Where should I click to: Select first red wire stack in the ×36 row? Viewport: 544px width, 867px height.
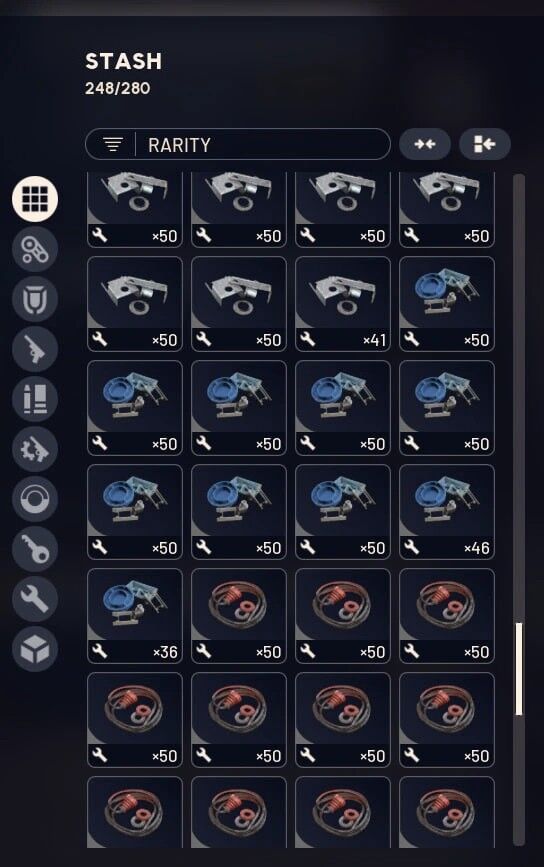239,616
